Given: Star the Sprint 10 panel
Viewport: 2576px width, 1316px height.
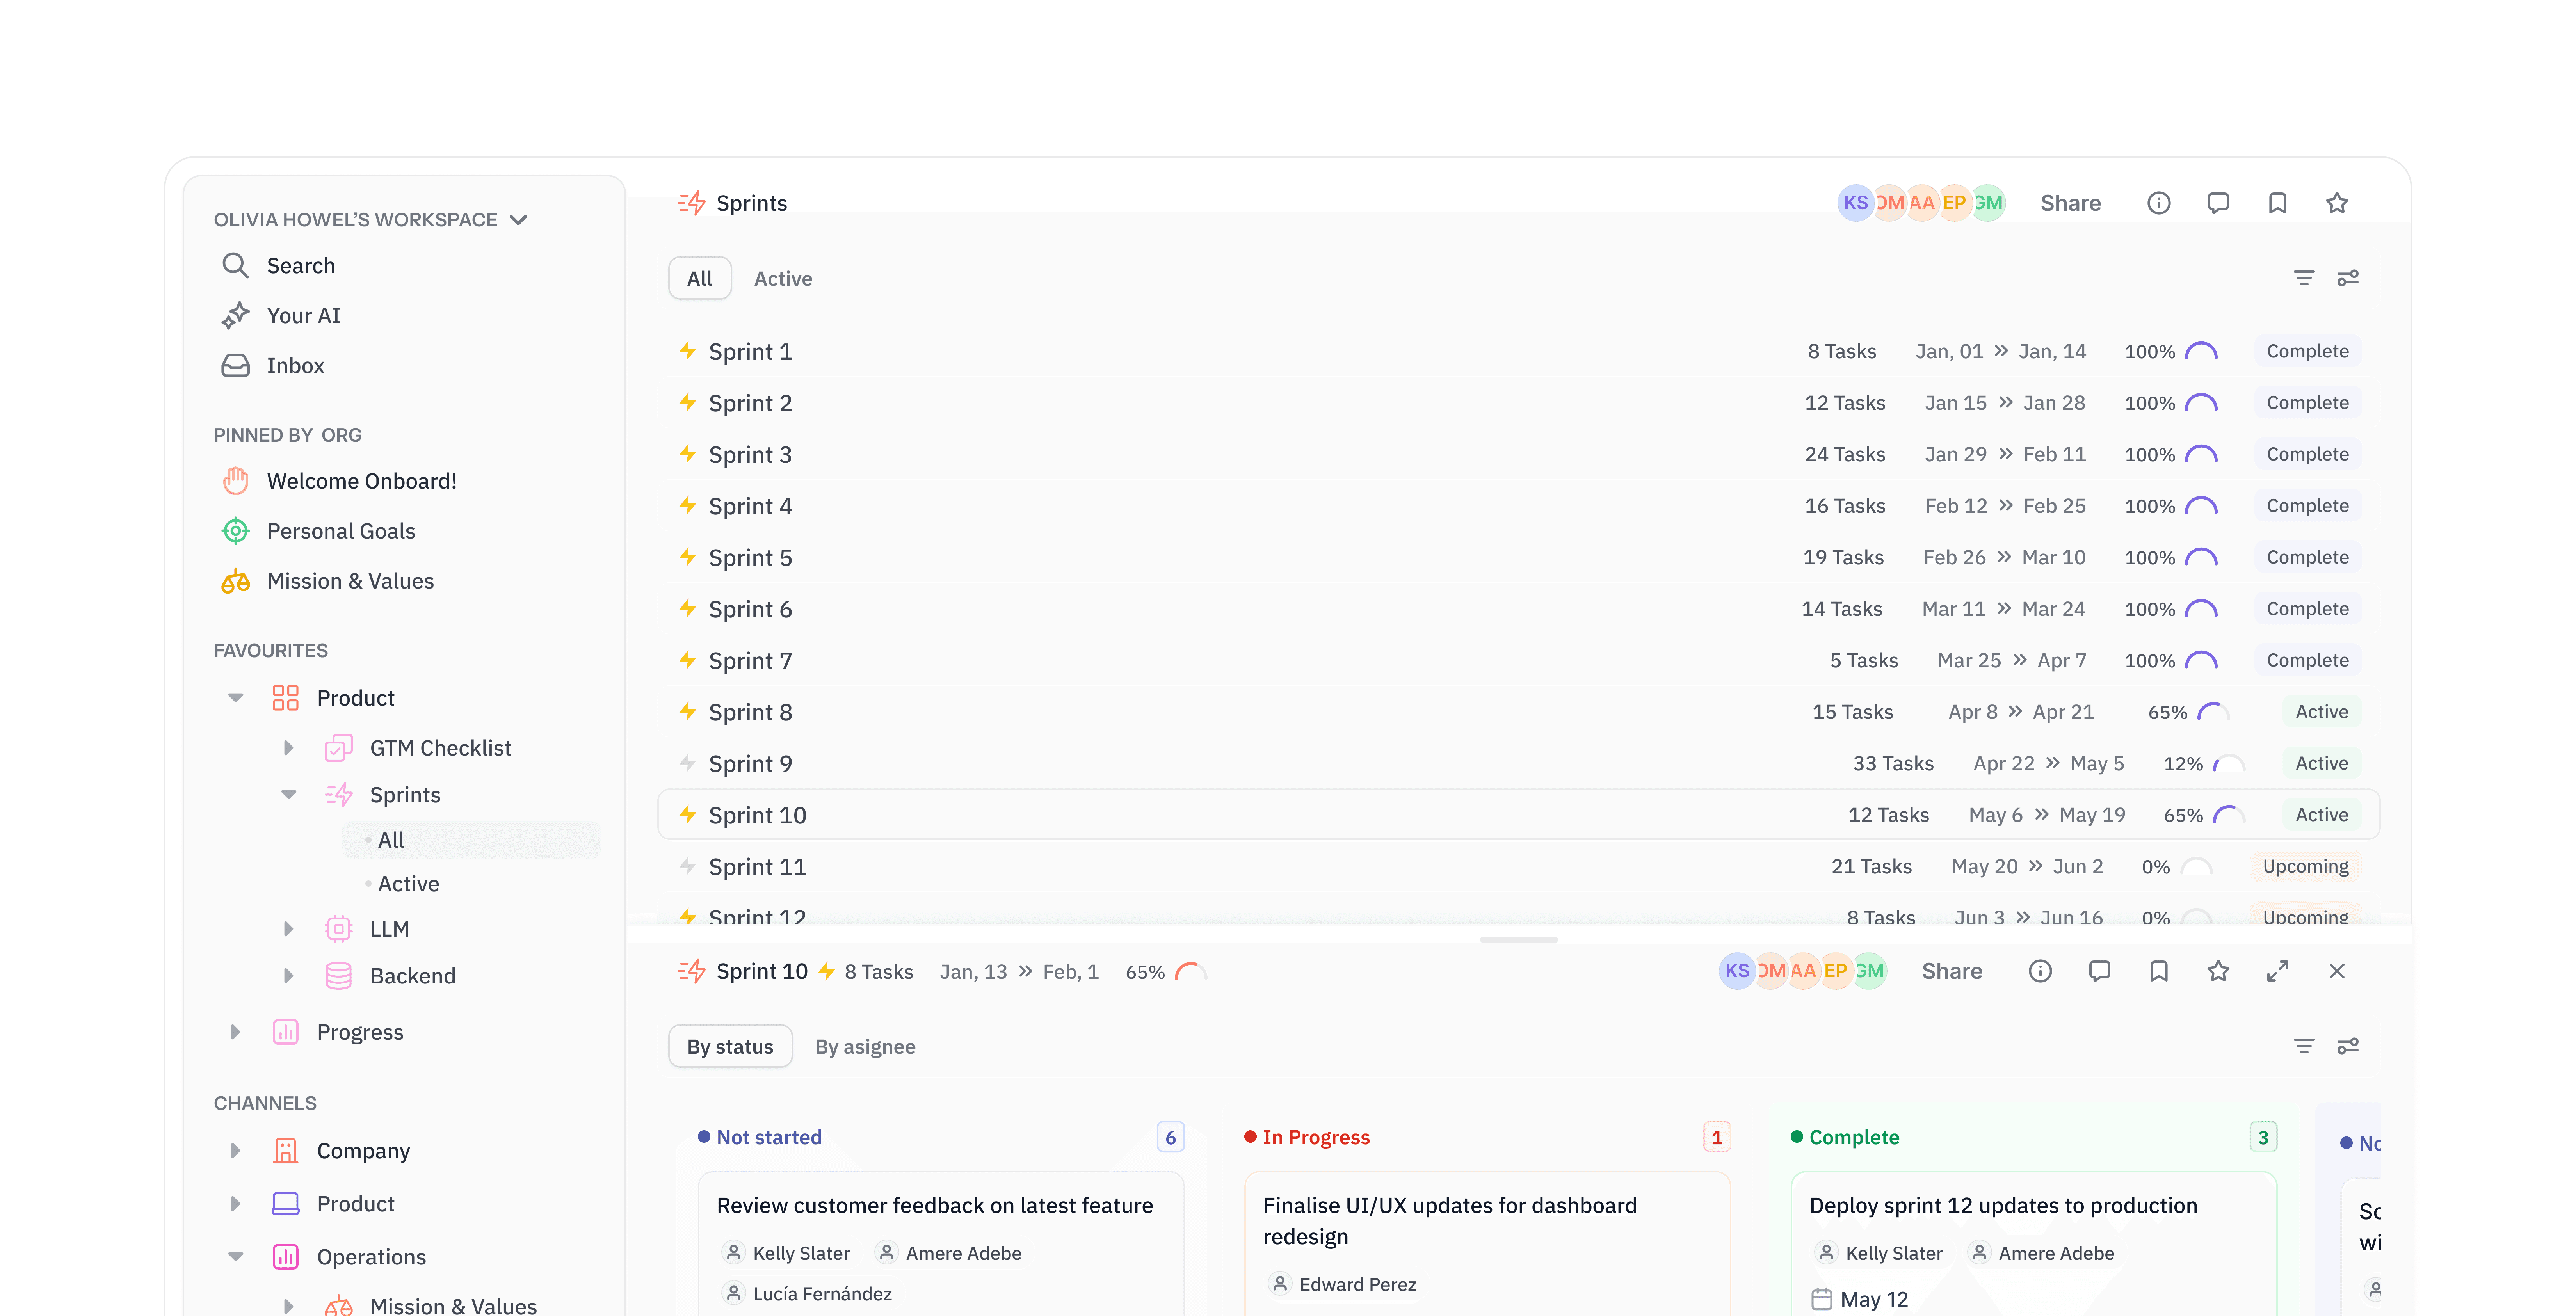Looking at the screenshot, I should (2218, 971).
